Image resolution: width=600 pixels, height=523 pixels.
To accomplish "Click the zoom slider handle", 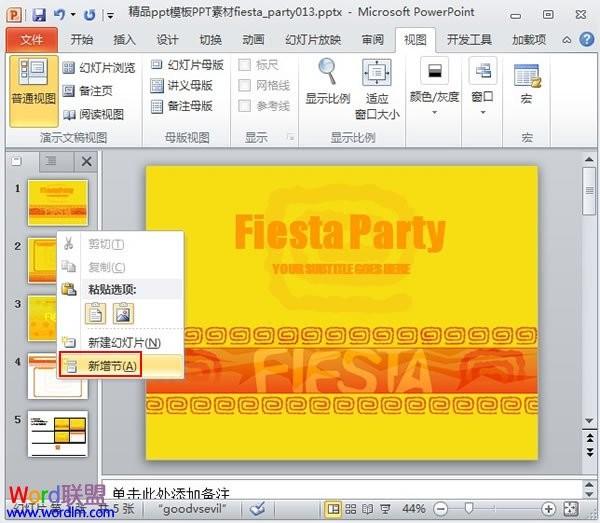I will tap(468, 508).
